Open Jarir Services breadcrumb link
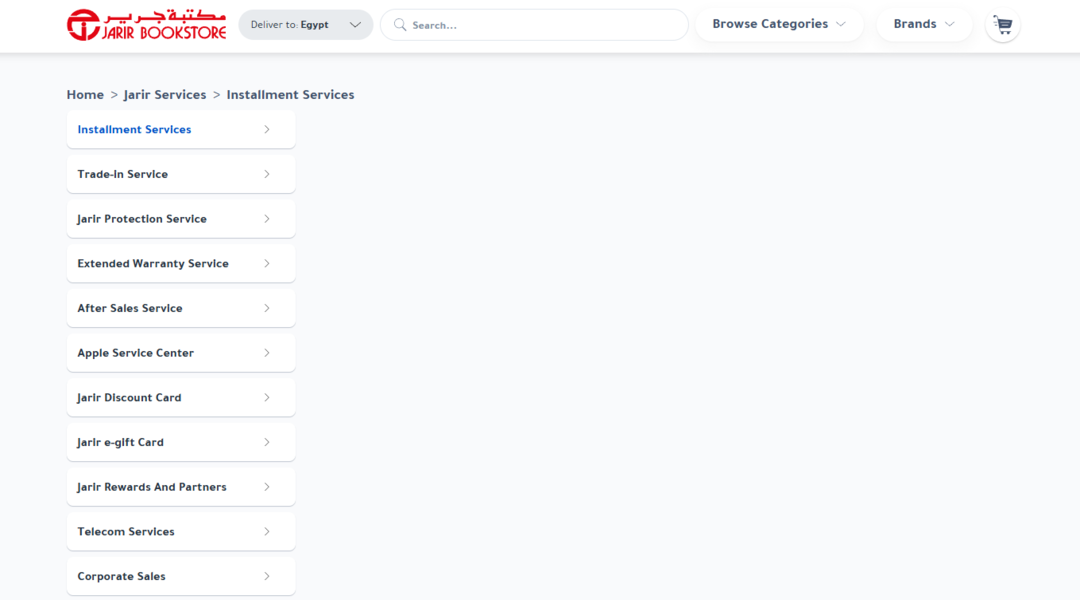Viewport: 1080px width, 600px height. pos(165,95)
